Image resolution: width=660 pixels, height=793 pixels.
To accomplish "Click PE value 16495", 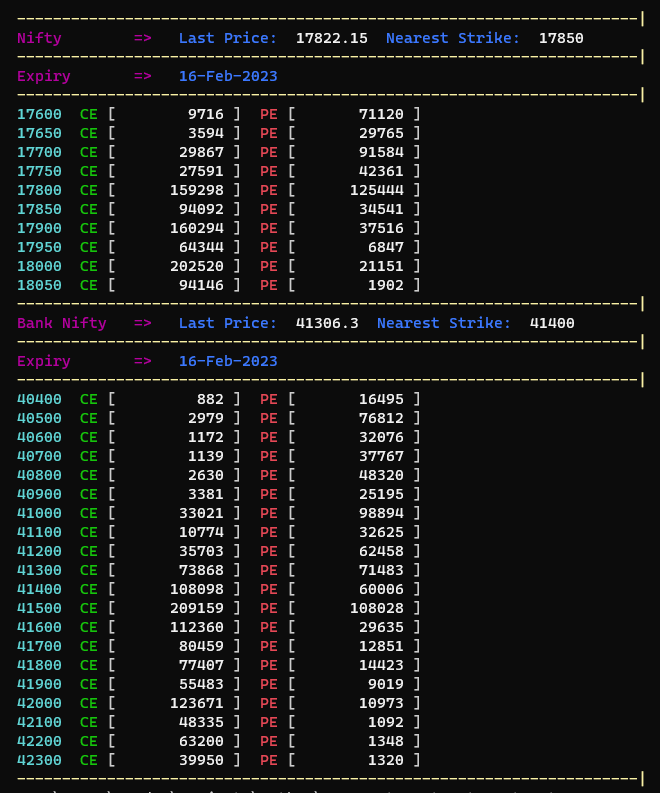I will [381, 400].
